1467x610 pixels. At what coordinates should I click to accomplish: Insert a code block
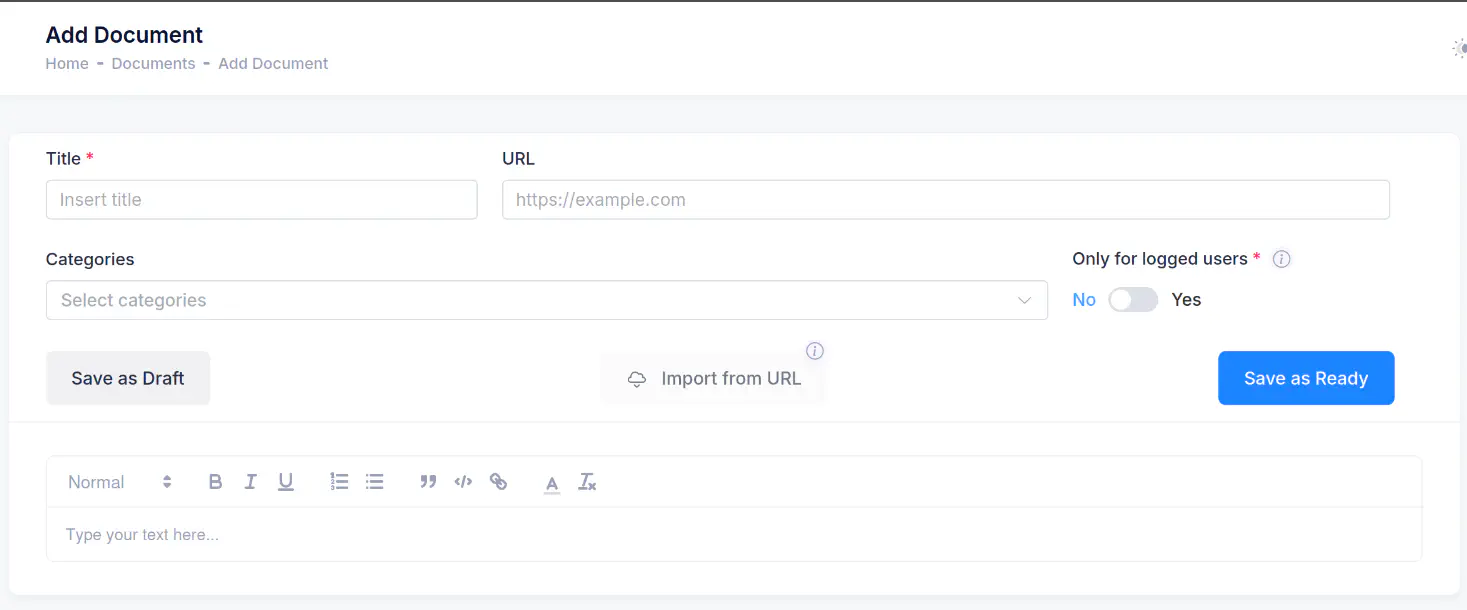click(463, 482)
